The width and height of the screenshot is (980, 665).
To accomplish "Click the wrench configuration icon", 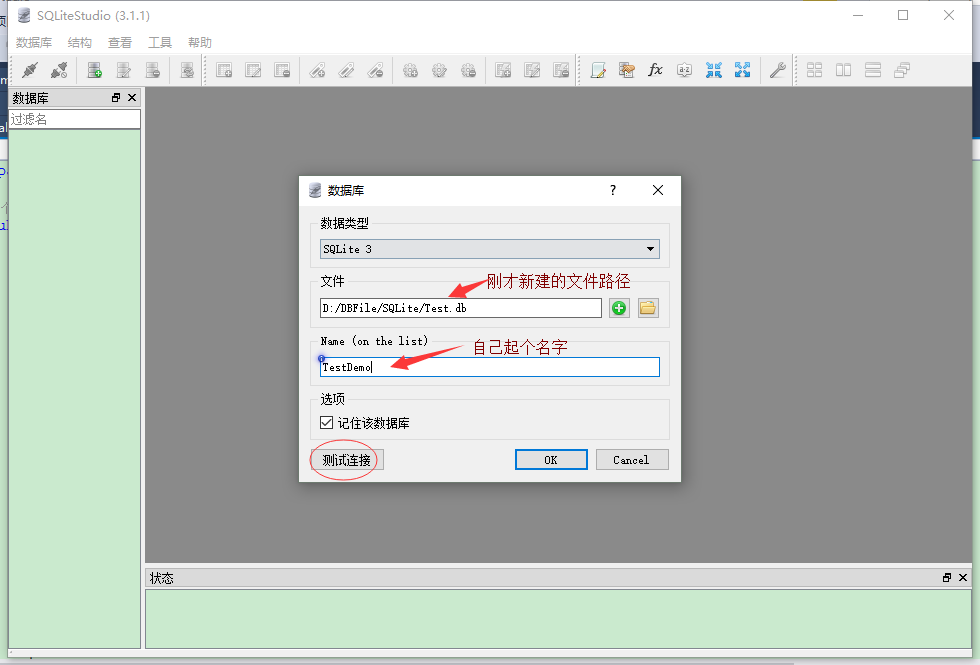I will tap(778, 70).
